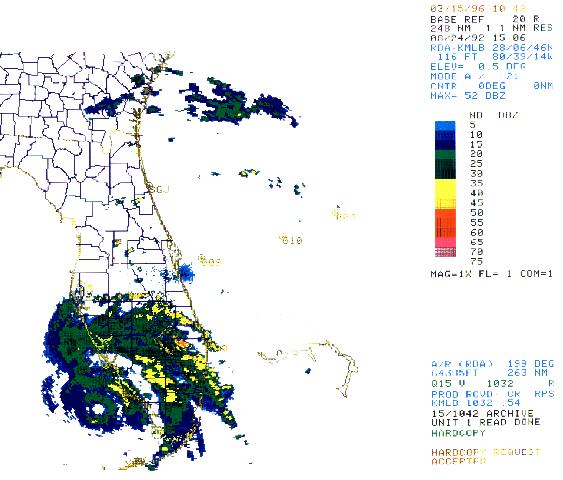563x480 pixels.
Task: Click the green HARDCOPY status text
Action: 458,433
